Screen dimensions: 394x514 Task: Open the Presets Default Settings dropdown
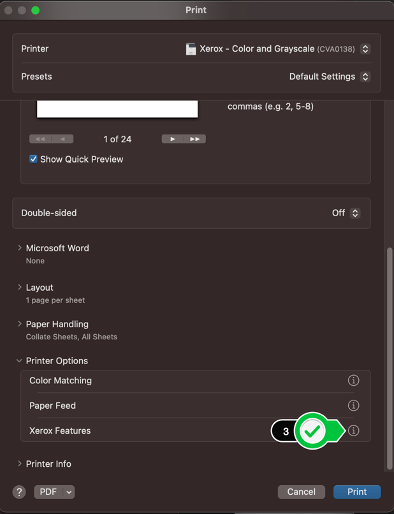point(365,77)
